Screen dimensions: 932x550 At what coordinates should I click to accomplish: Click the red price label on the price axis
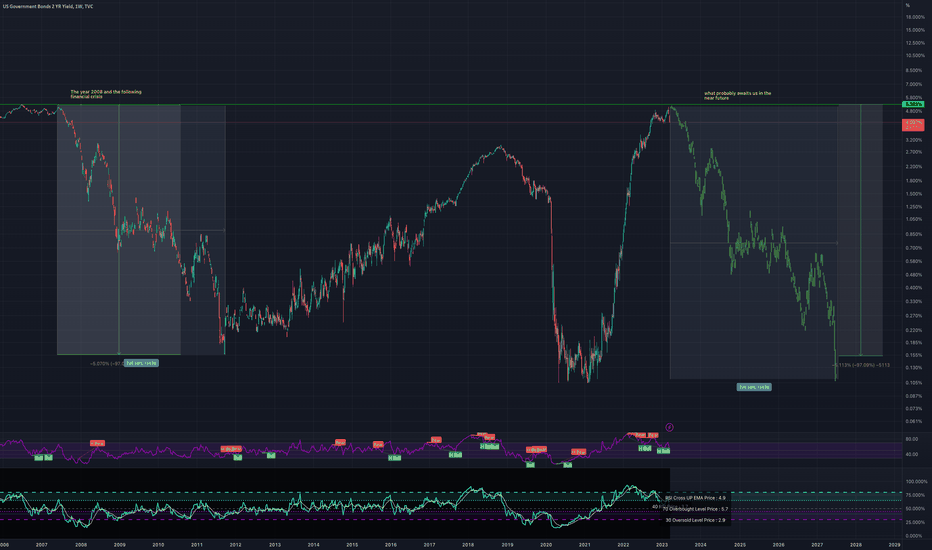pyautogui.click(x=912, y=124)
